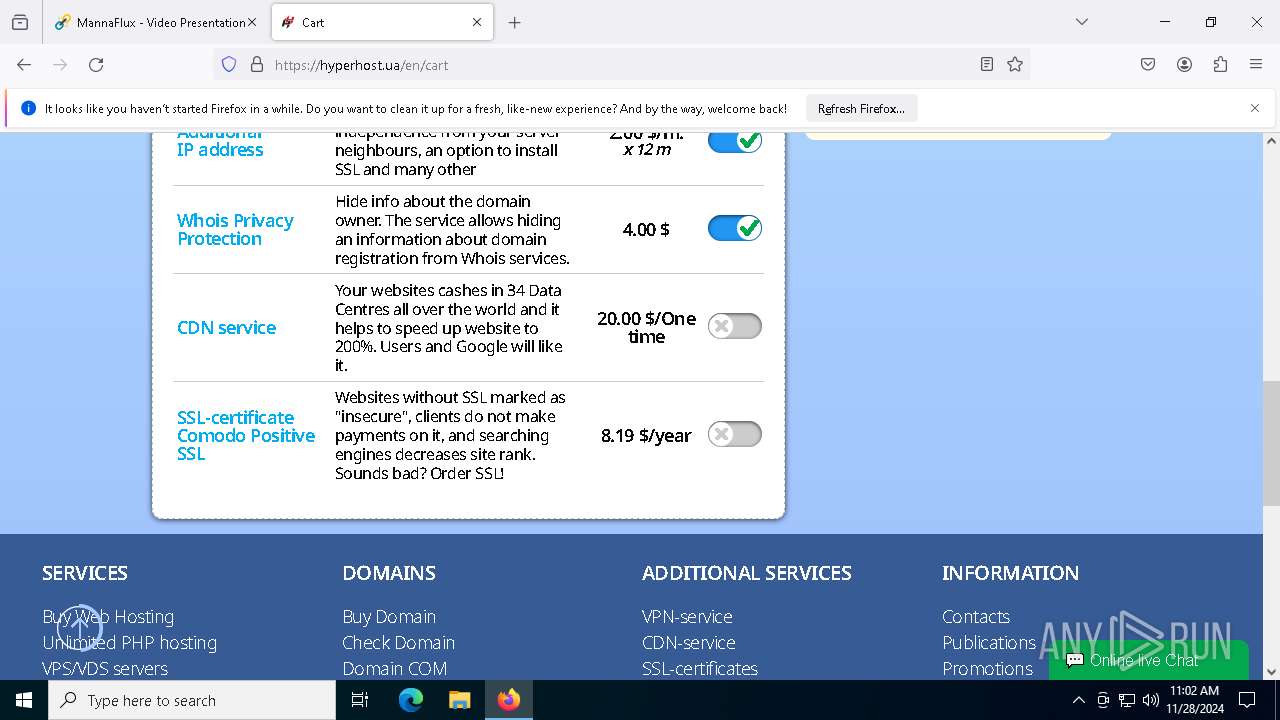Open the Contacts link
The image size is (1280, 720).
(x=976, y=617)
